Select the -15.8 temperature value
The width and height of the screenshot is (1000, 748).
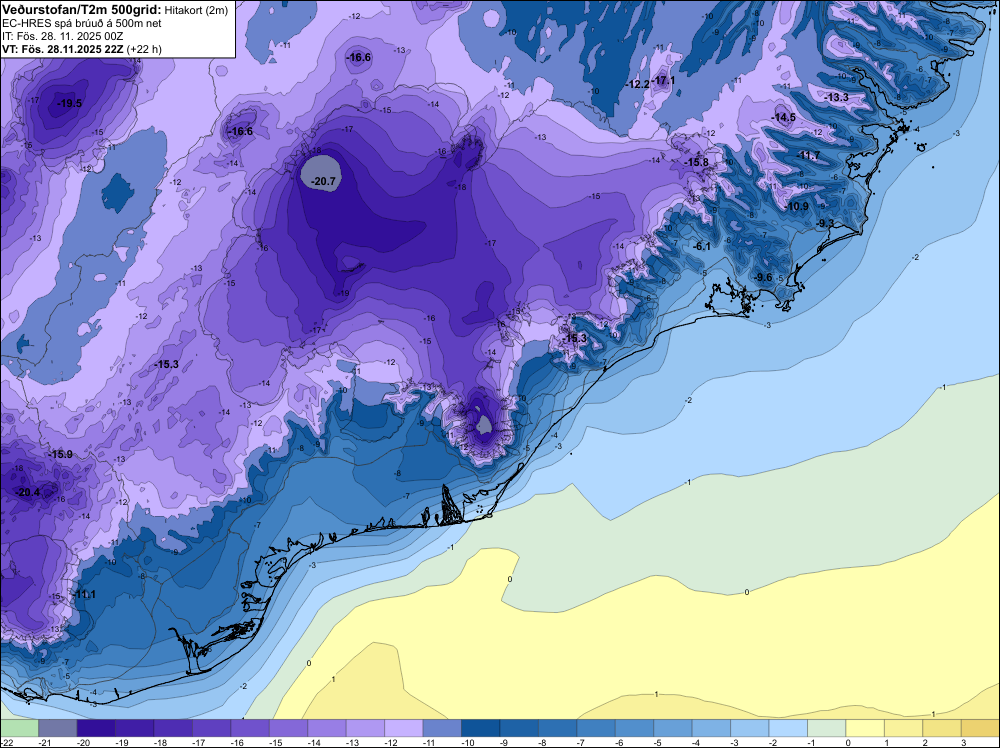(x=696, y=163)
